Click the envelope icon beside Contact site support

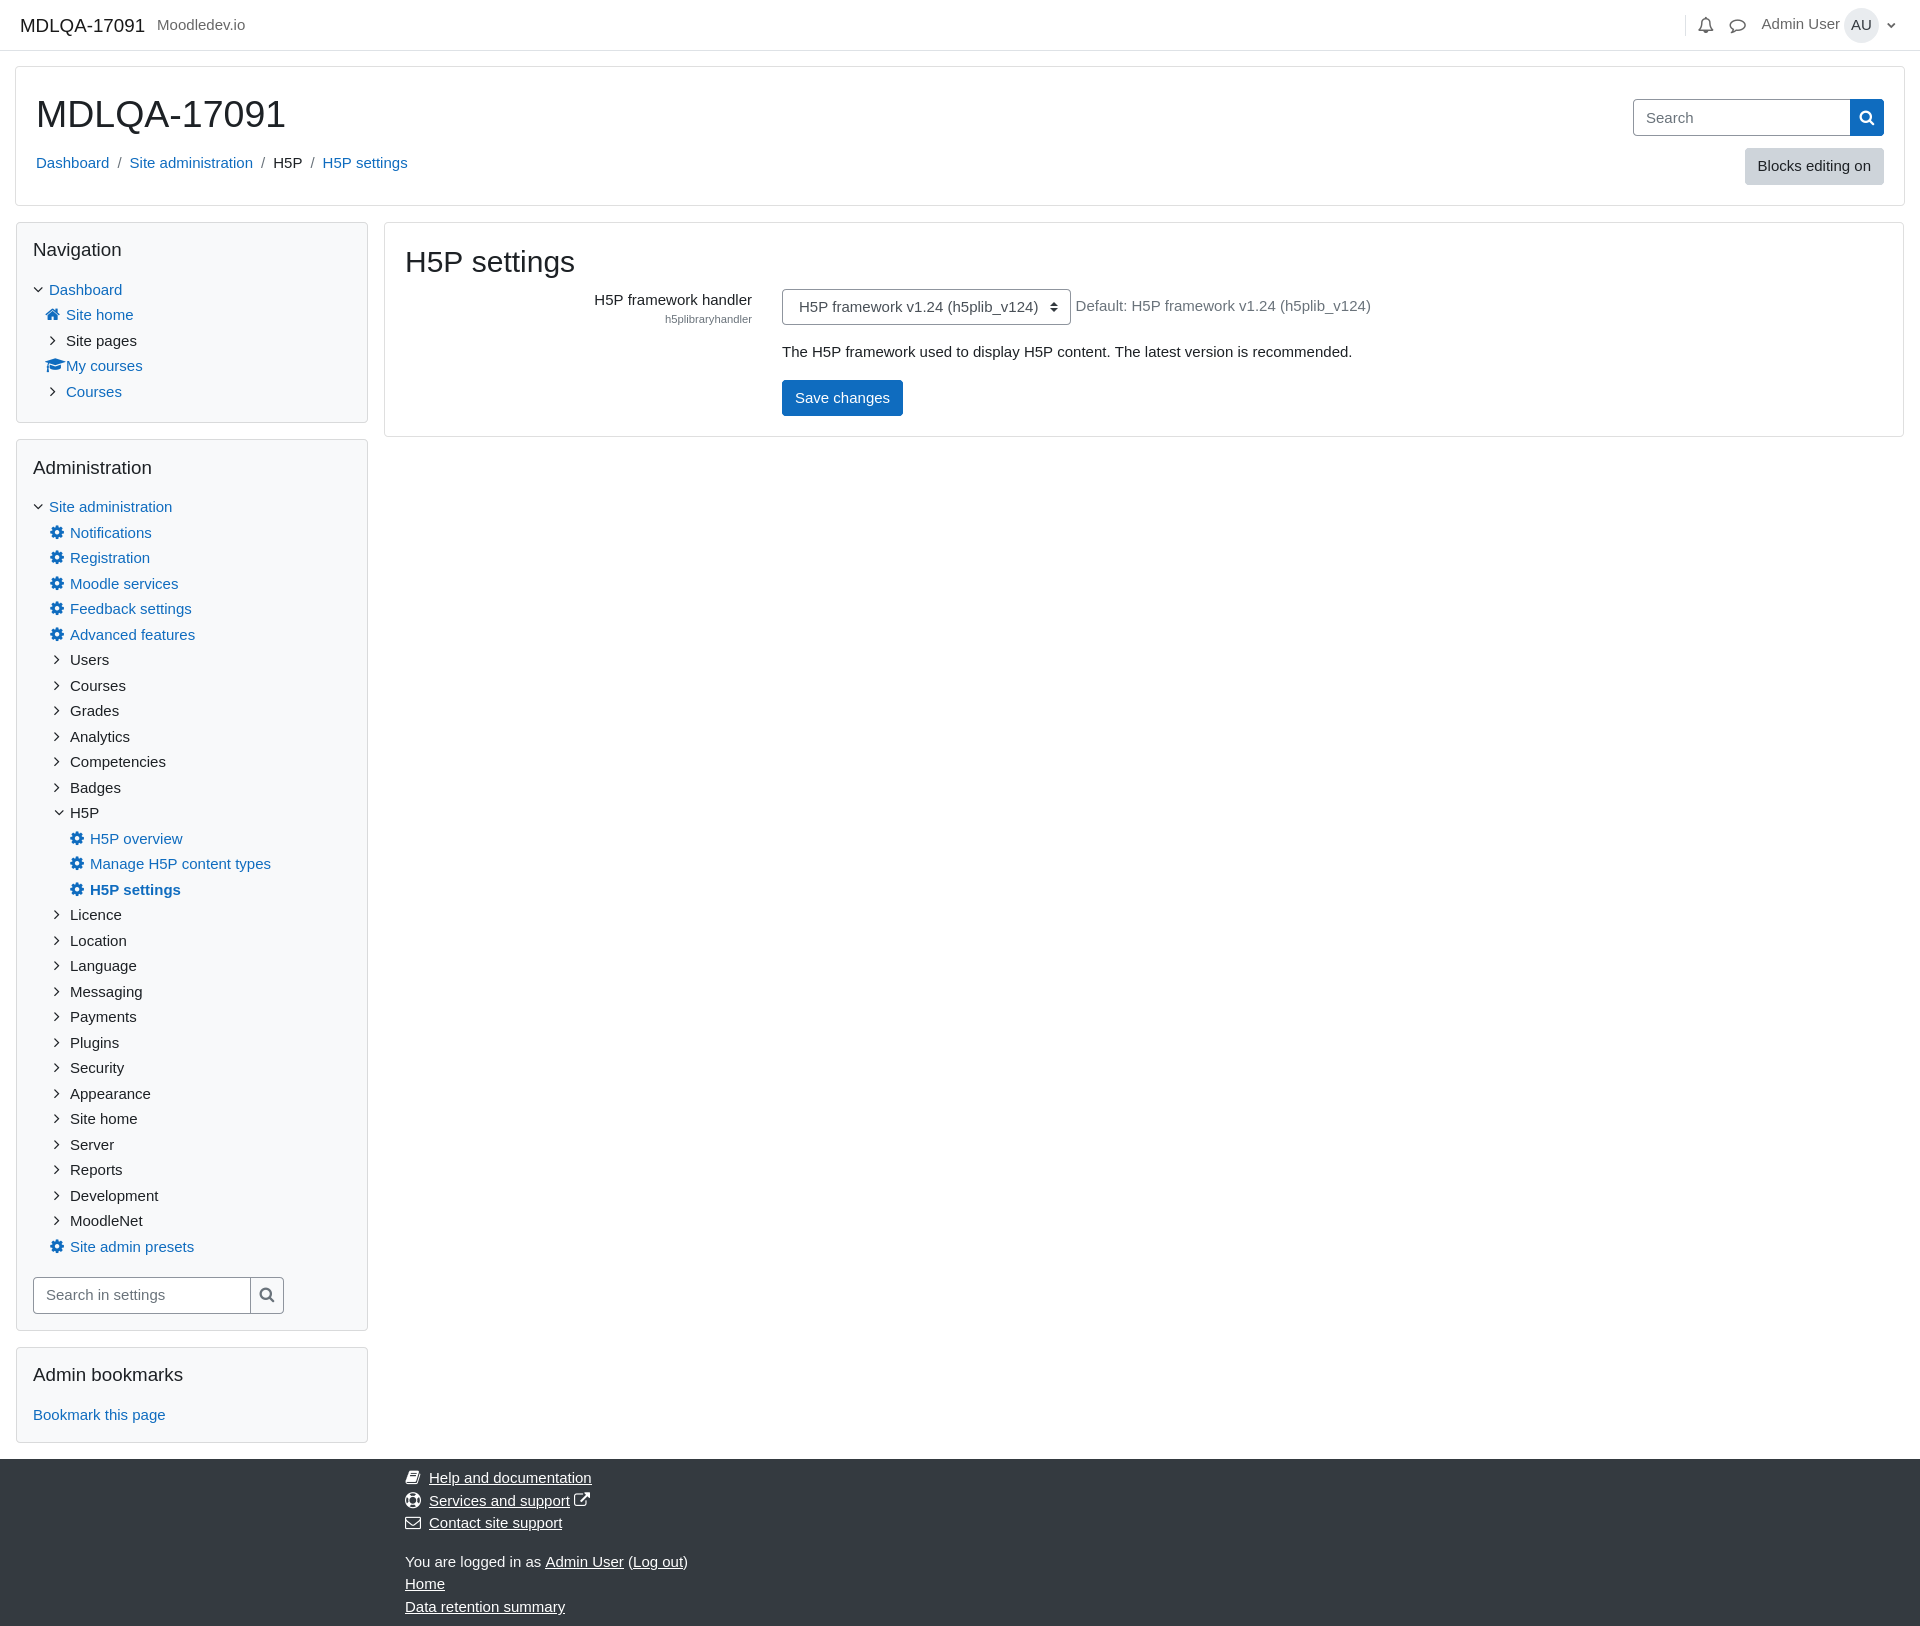click(x=413, y=1523)
